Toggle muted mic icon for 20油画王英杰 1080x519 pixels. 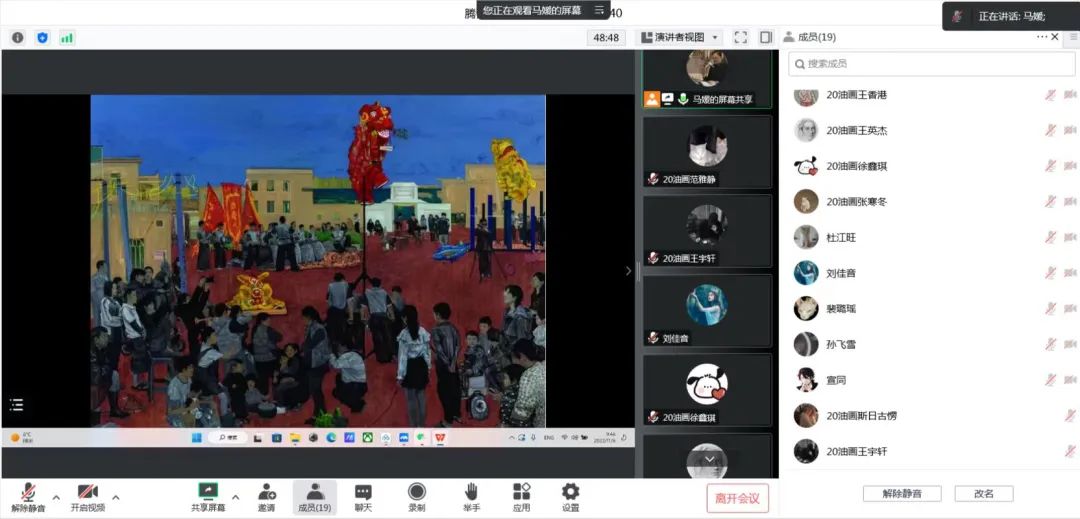1050,130
